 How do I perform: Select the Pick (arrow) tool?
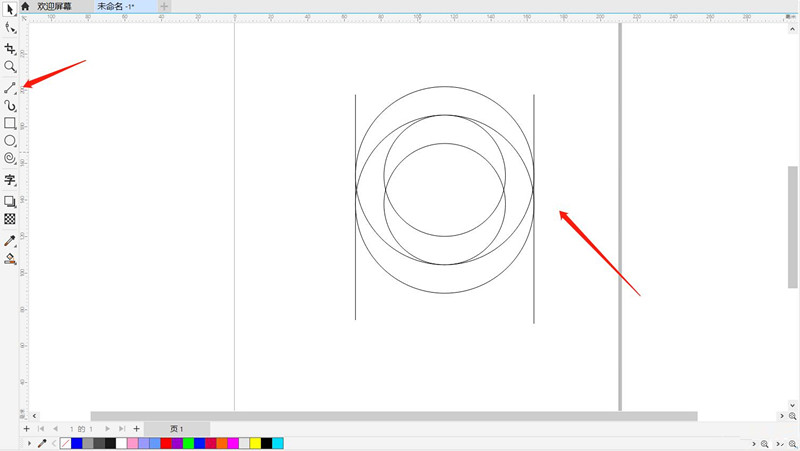tap(10, 11)
